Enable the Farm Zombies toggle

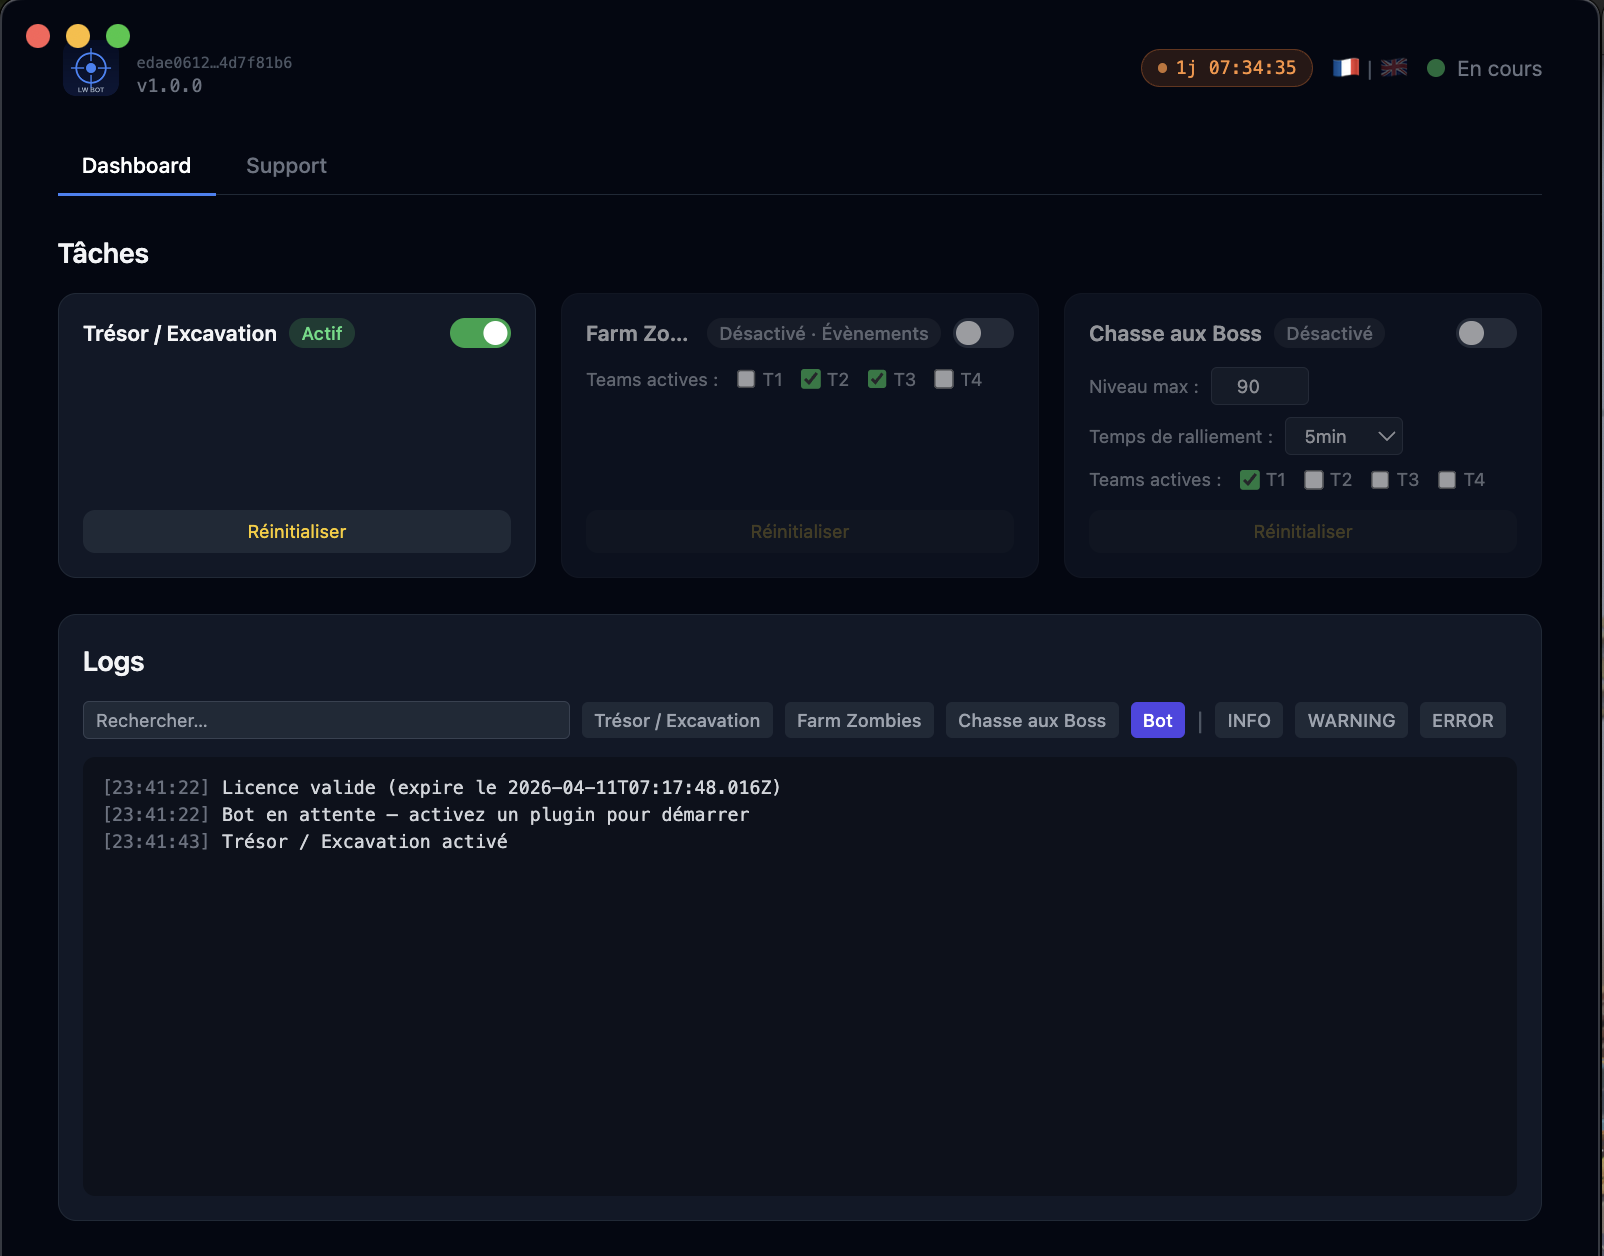coord(983,333)
